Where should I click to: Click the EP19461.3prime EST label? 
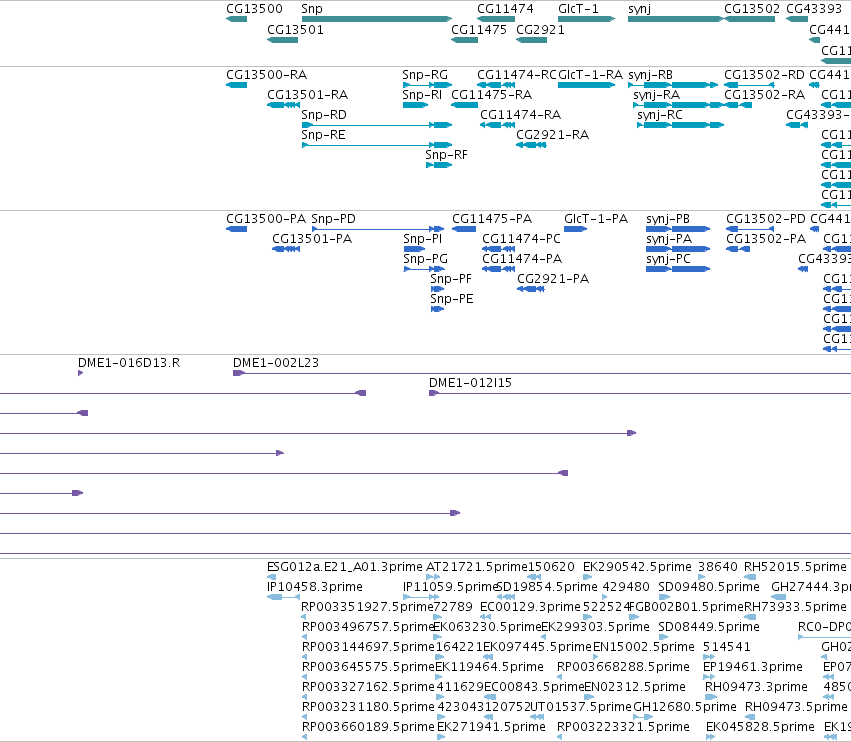(753, 668)
